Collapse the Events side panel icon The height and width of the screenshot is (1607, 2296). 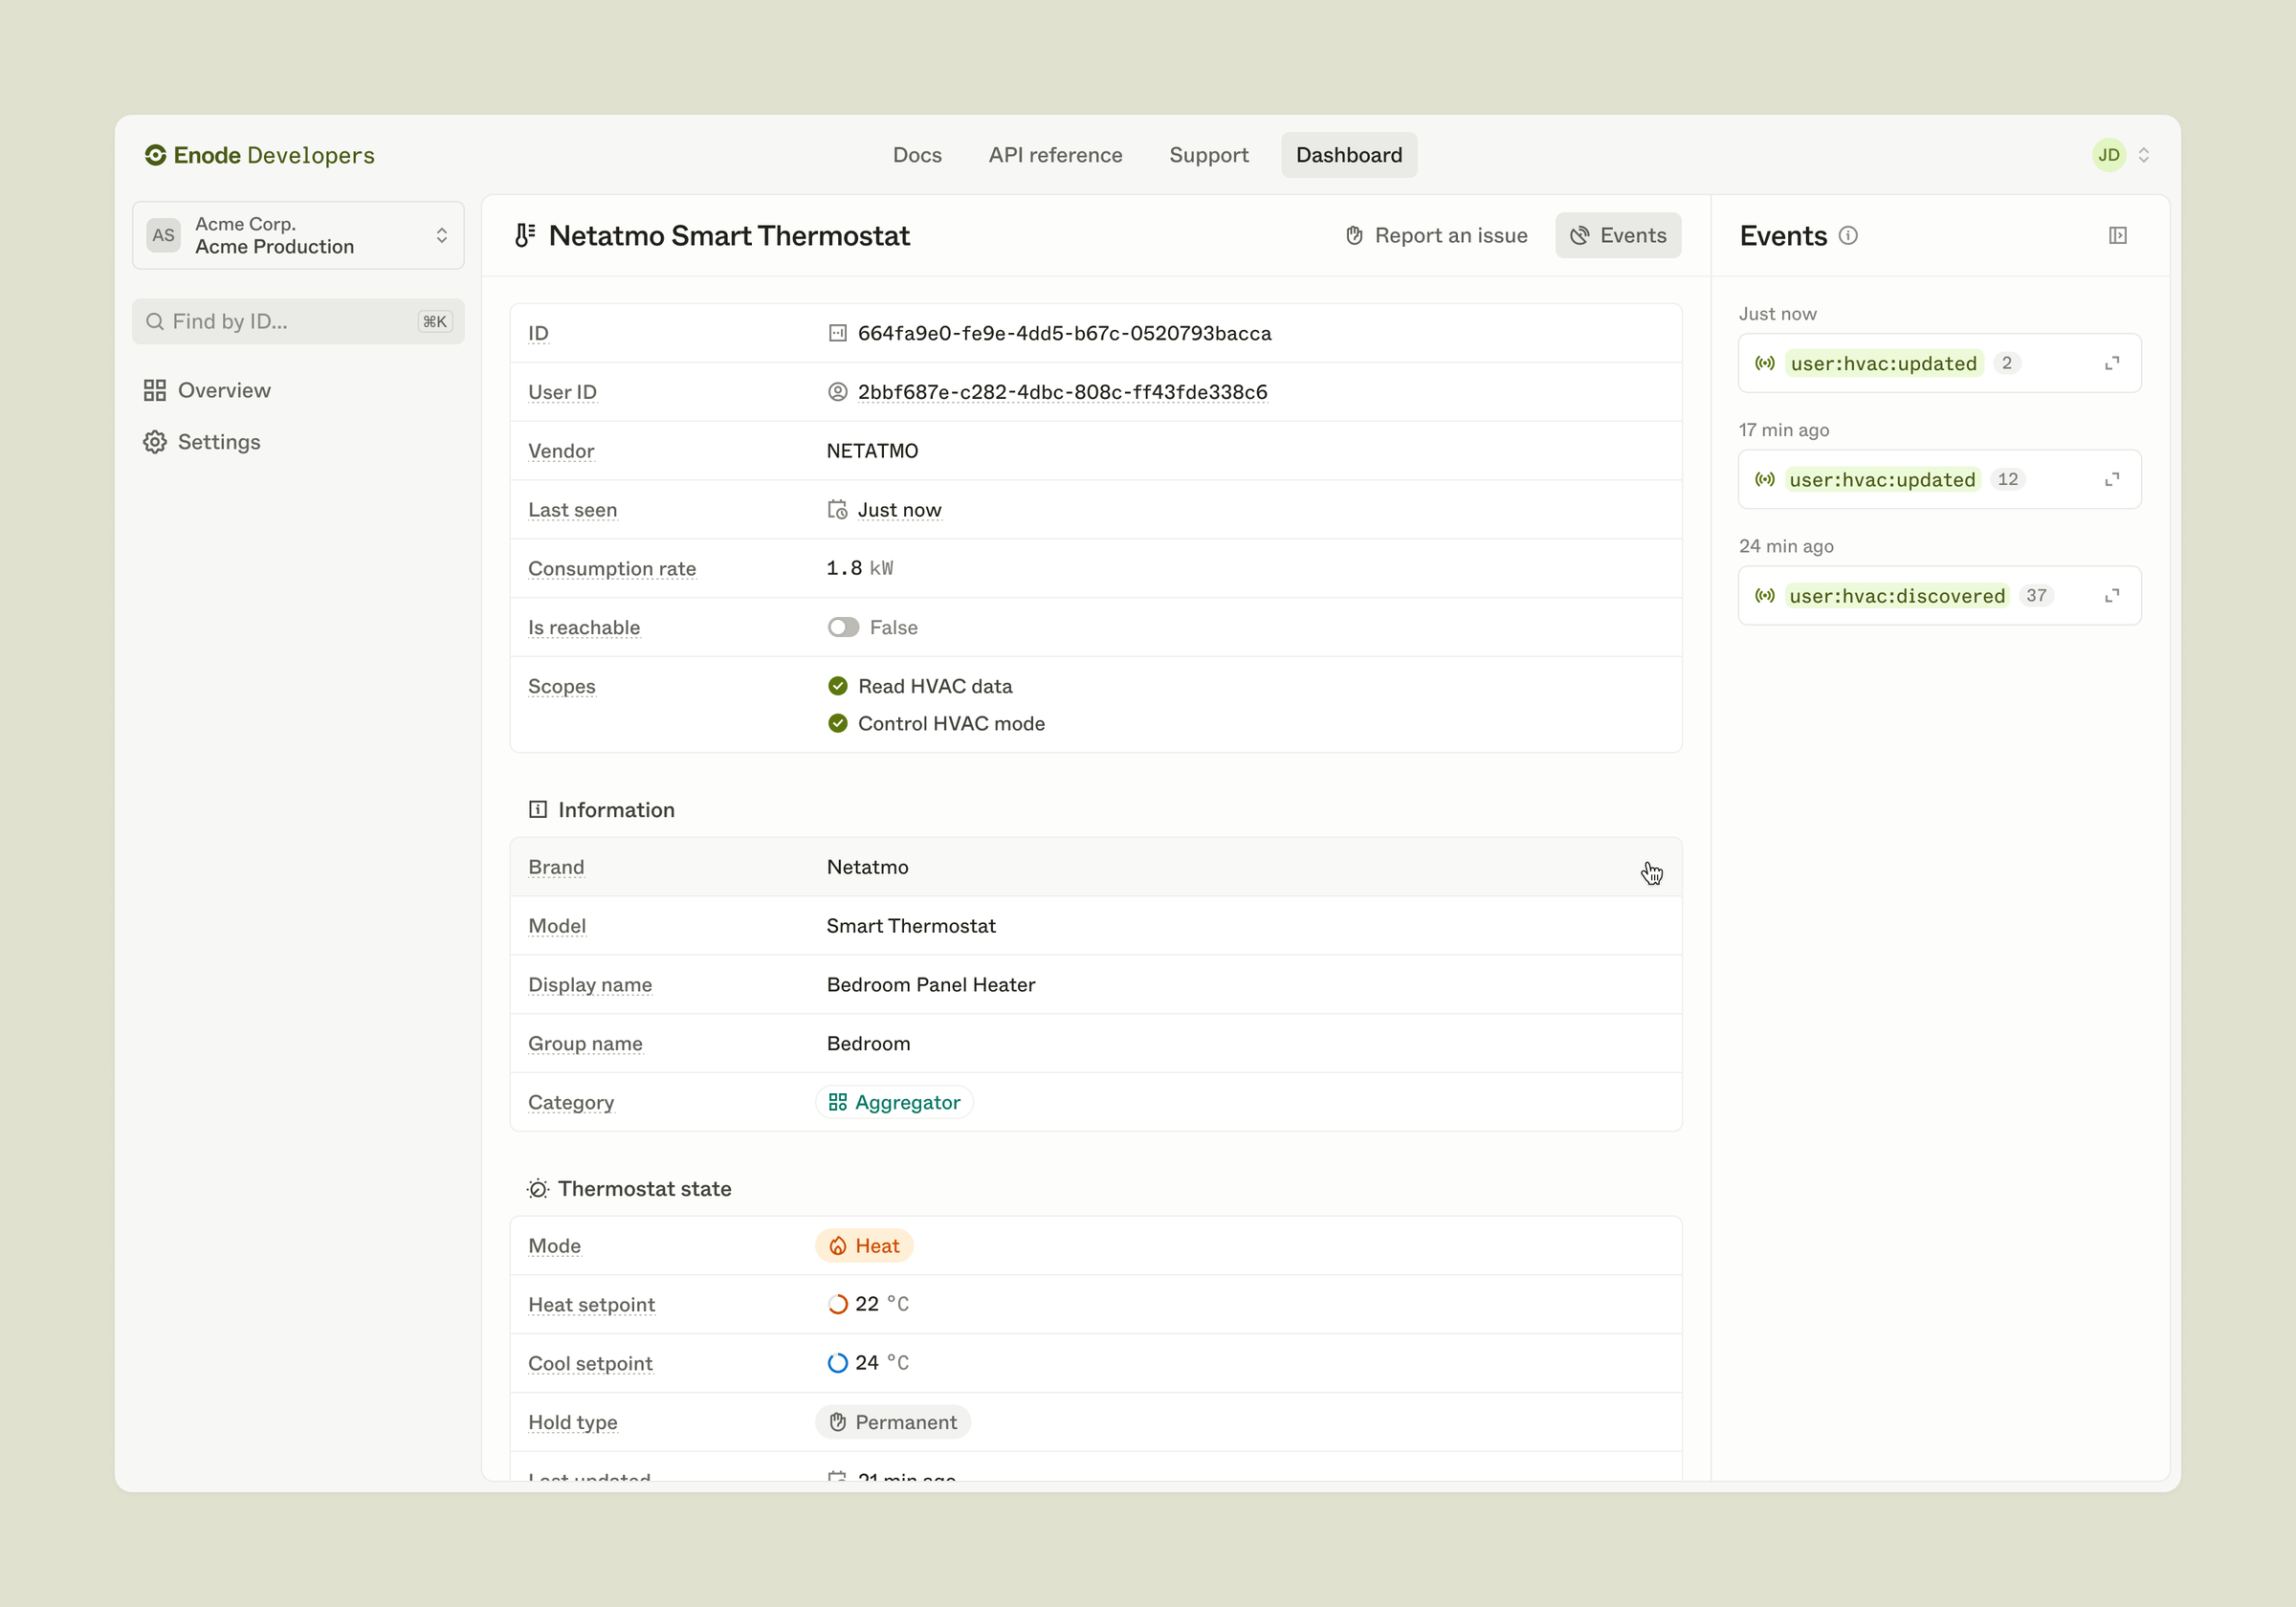[2118, 235]
